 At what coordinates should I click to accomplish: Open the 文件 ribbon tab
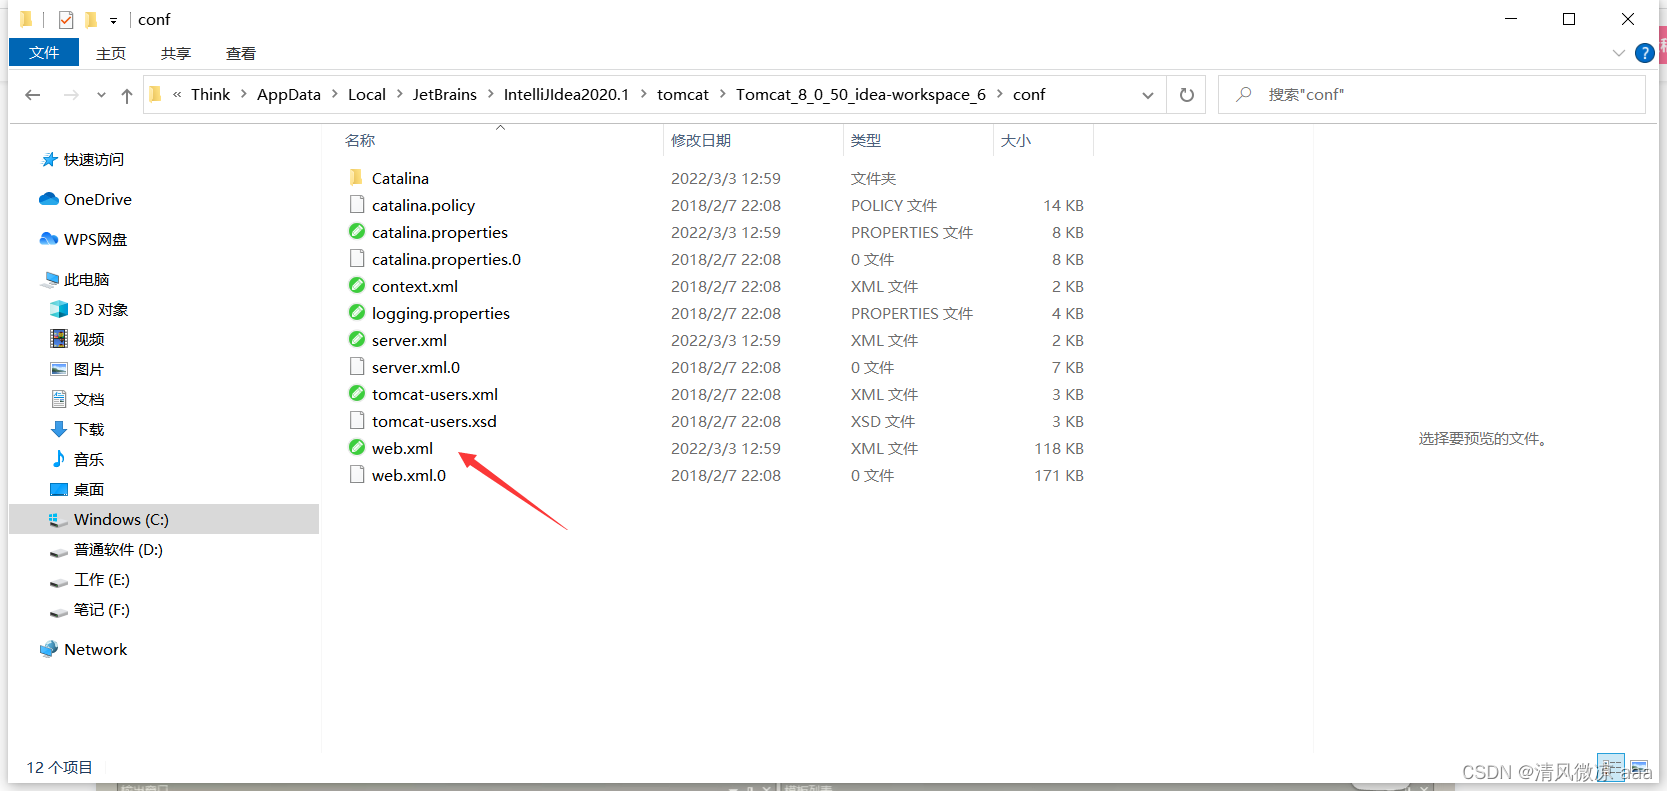click(x=44, y=53)
